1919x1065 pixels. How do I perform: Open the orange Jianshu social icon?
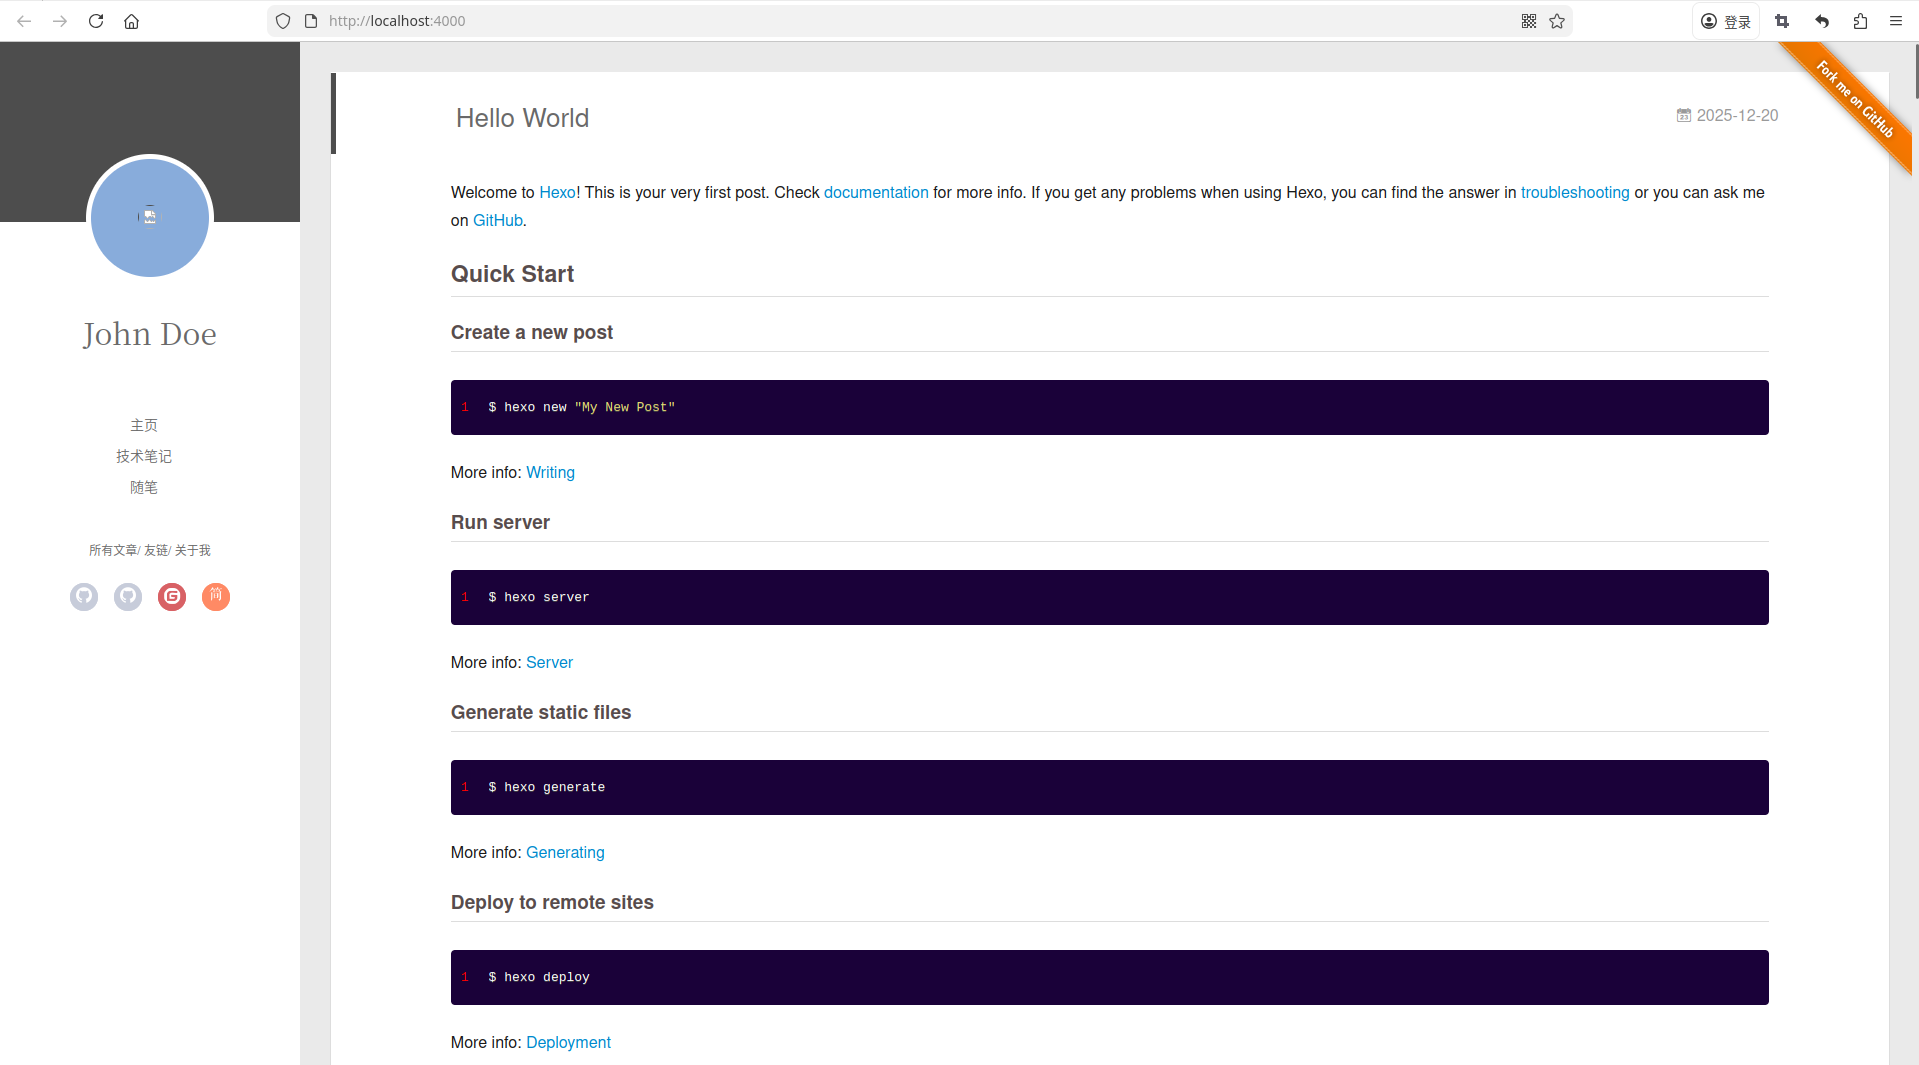[x=216, y=597]
